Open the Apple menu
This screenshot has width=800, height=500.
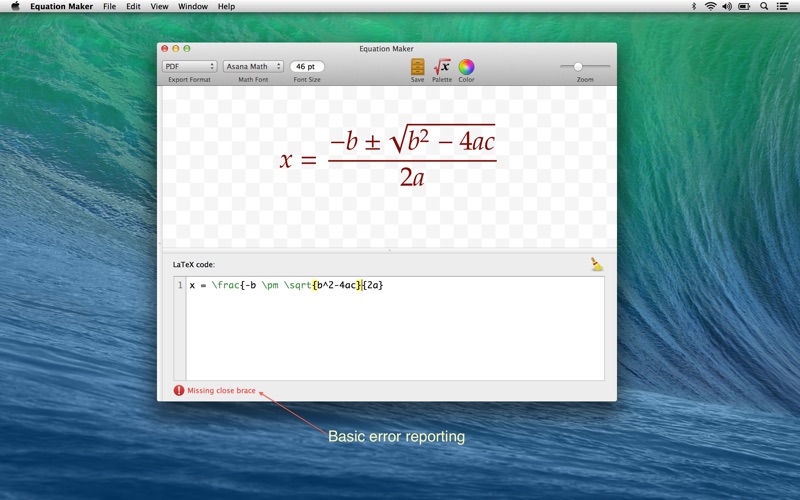pos(15,6)
